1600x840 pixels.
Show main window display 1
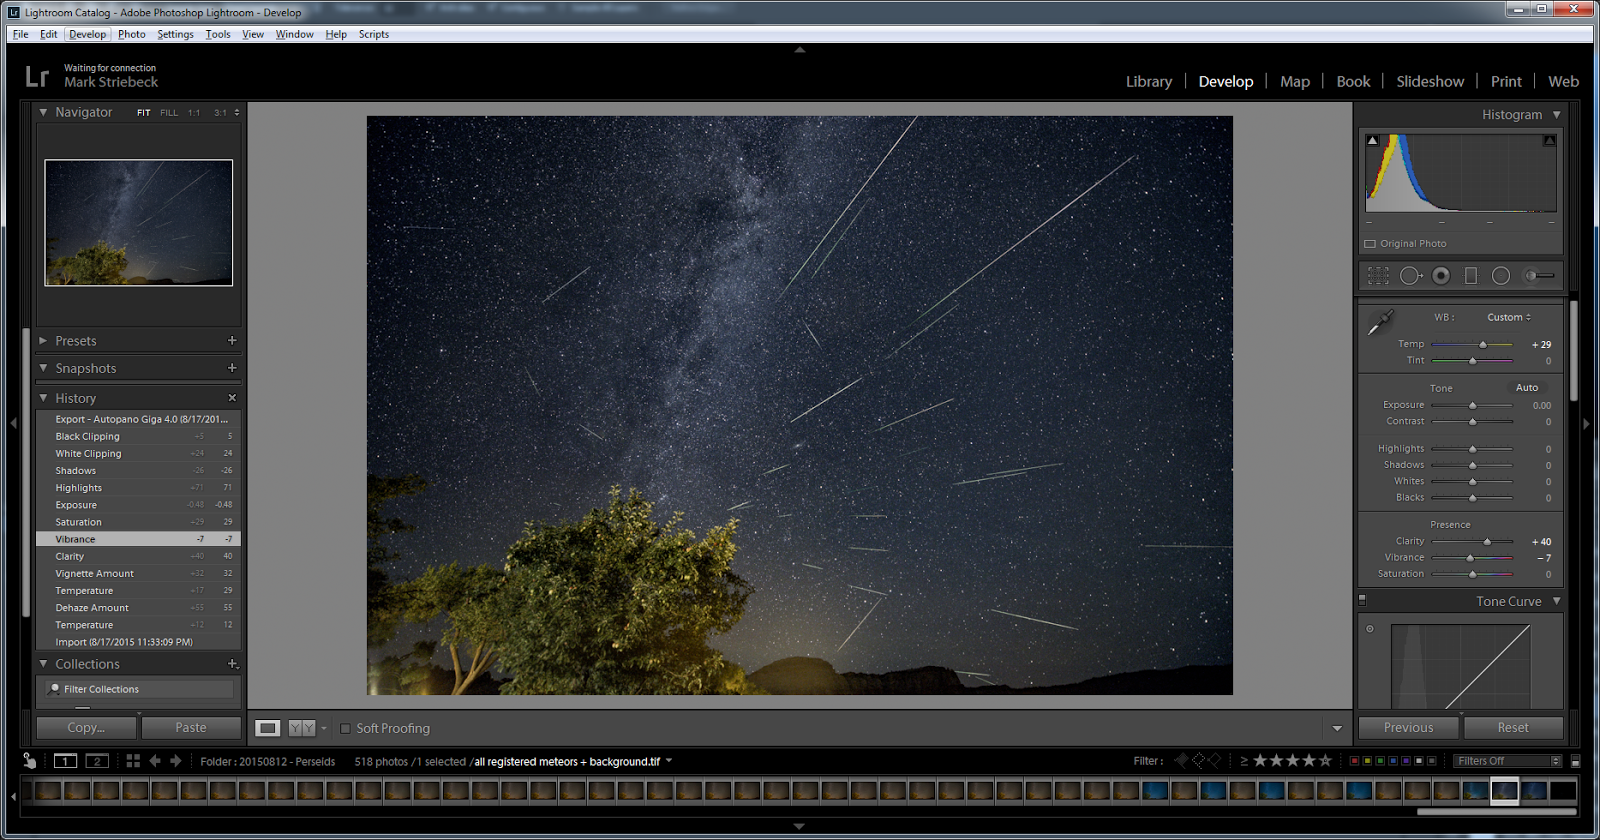tap(65, 761)
